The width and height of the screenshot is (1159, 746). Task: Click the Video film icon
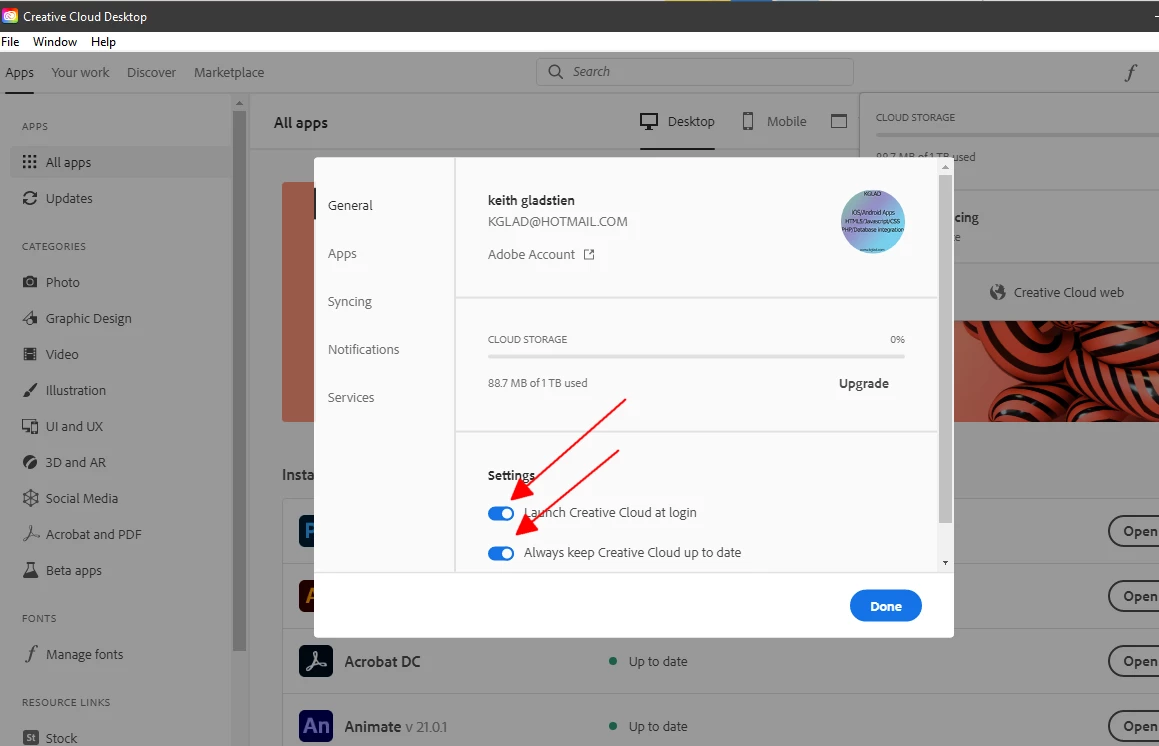[30, 354]
